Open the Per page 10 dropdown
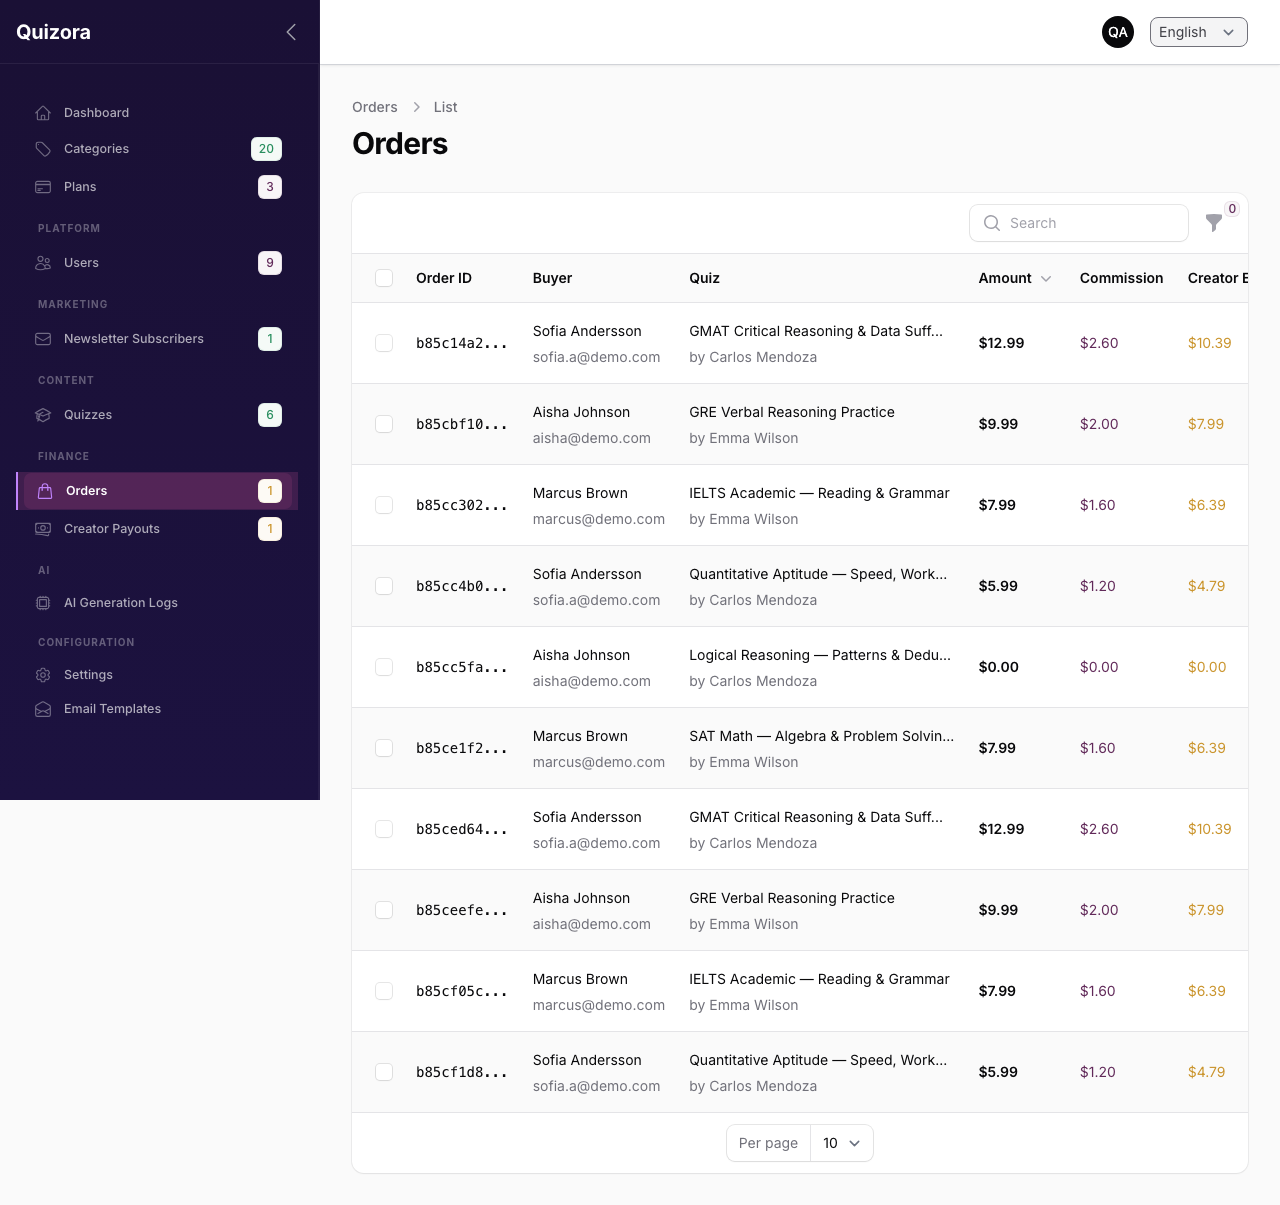Viewport: 1280px width, 1205px height. [x=841, y=1143]
